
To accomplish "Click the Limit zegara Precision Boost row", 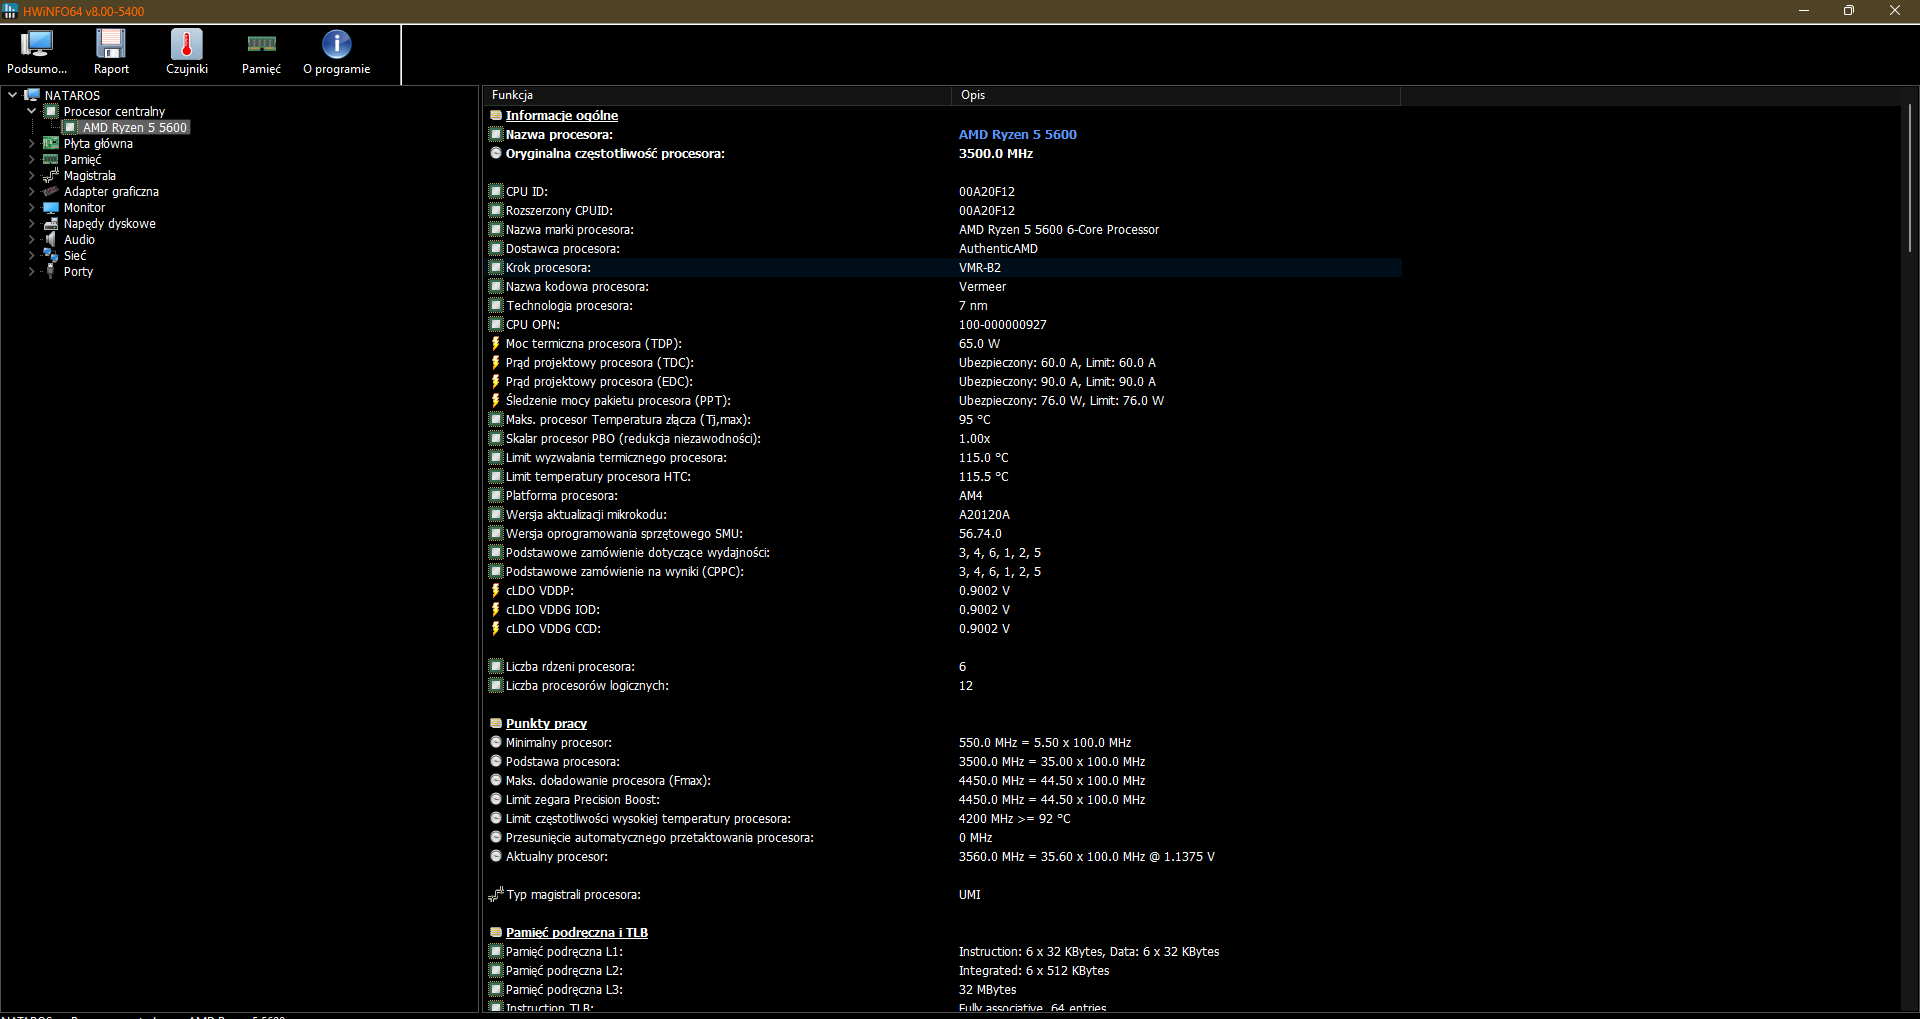I will 943,799.
